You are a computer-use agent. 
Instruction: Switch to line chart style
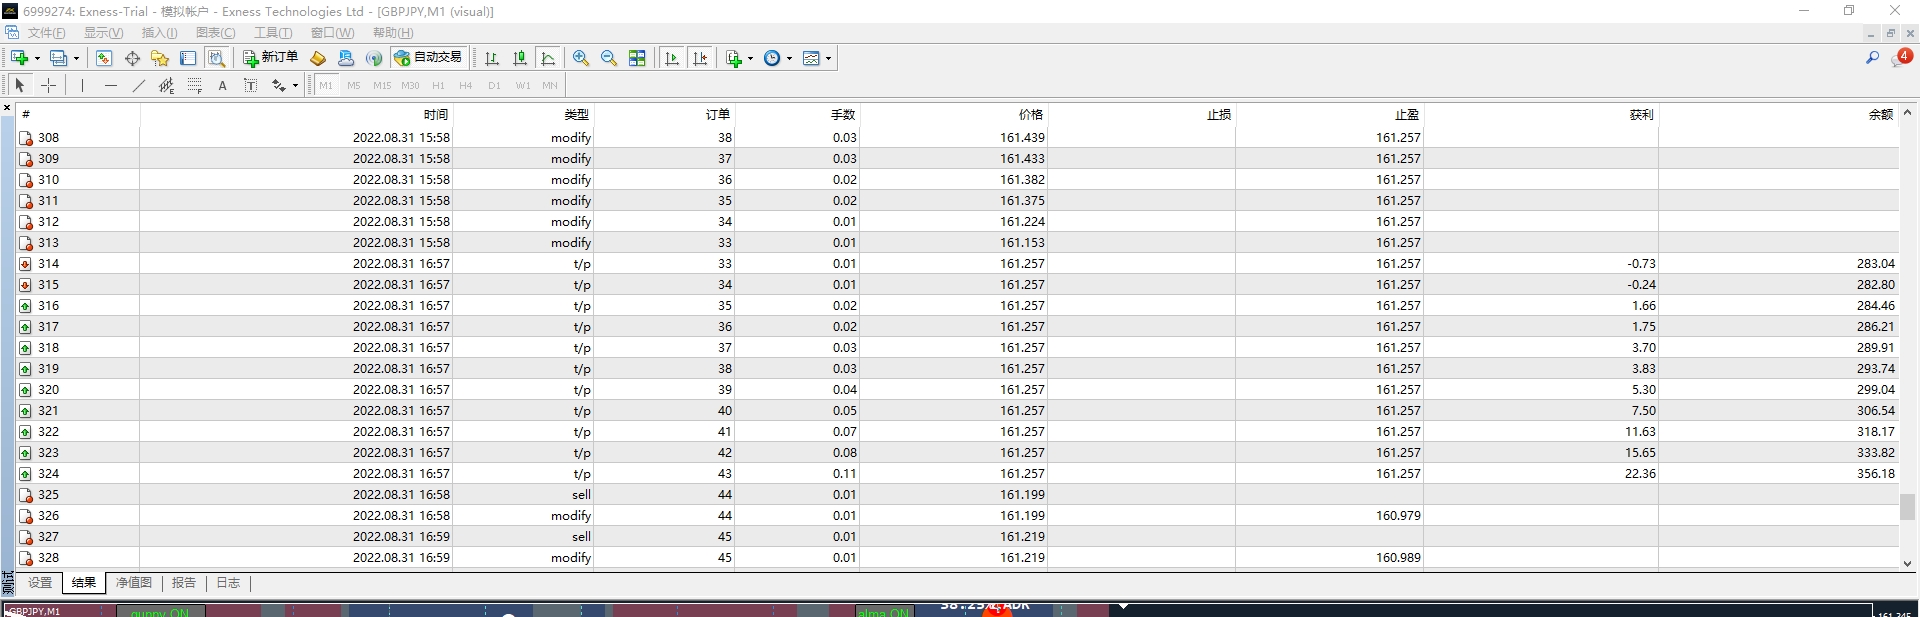point(548,58)
